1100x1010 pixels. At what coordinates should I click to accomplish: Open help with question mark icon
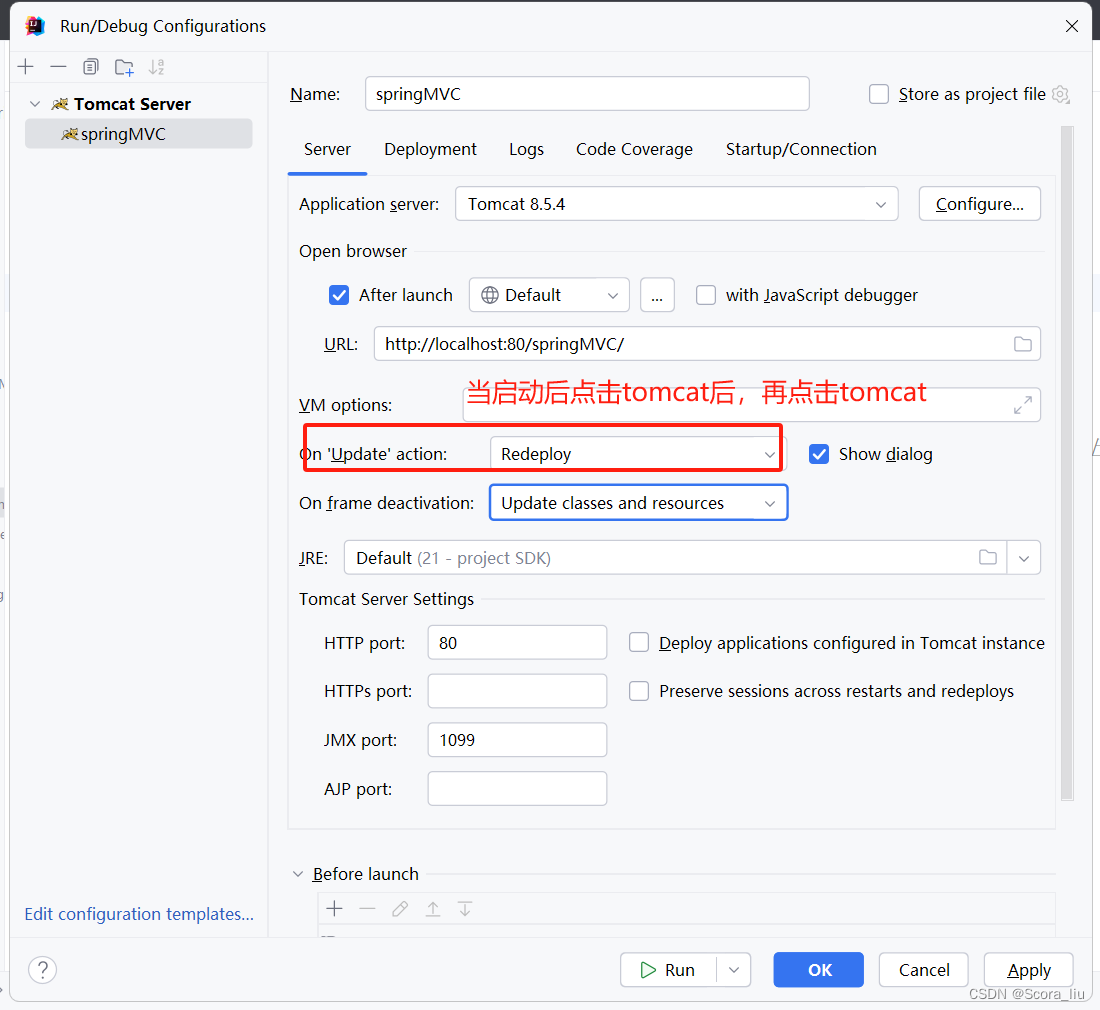click(x=43, y=970)
